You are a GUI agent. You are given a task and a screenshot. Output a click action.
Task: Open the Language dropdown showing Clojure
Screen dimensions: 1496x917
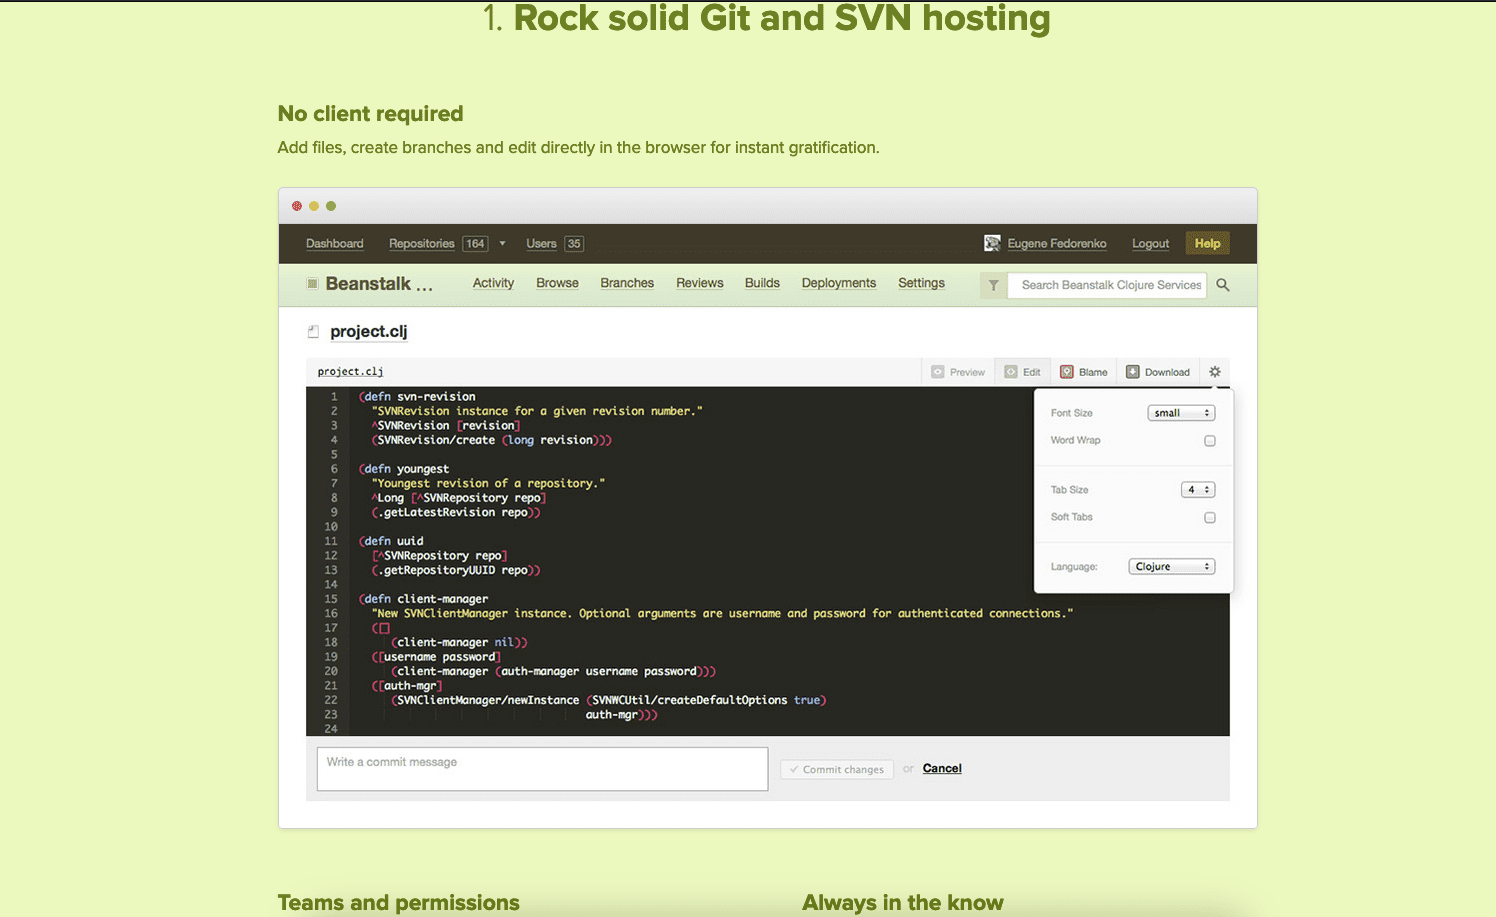pyautogui.click(x=1171, y=566)
